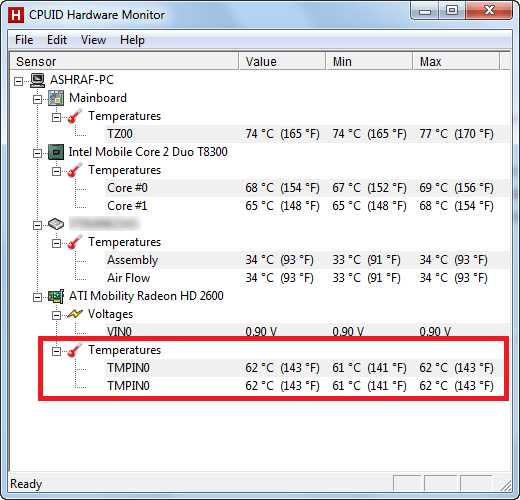The width and height of the screenshot is (520, 500).
Task: Click TZ00 max value 77 °C
Action: [x=456, y=134]
